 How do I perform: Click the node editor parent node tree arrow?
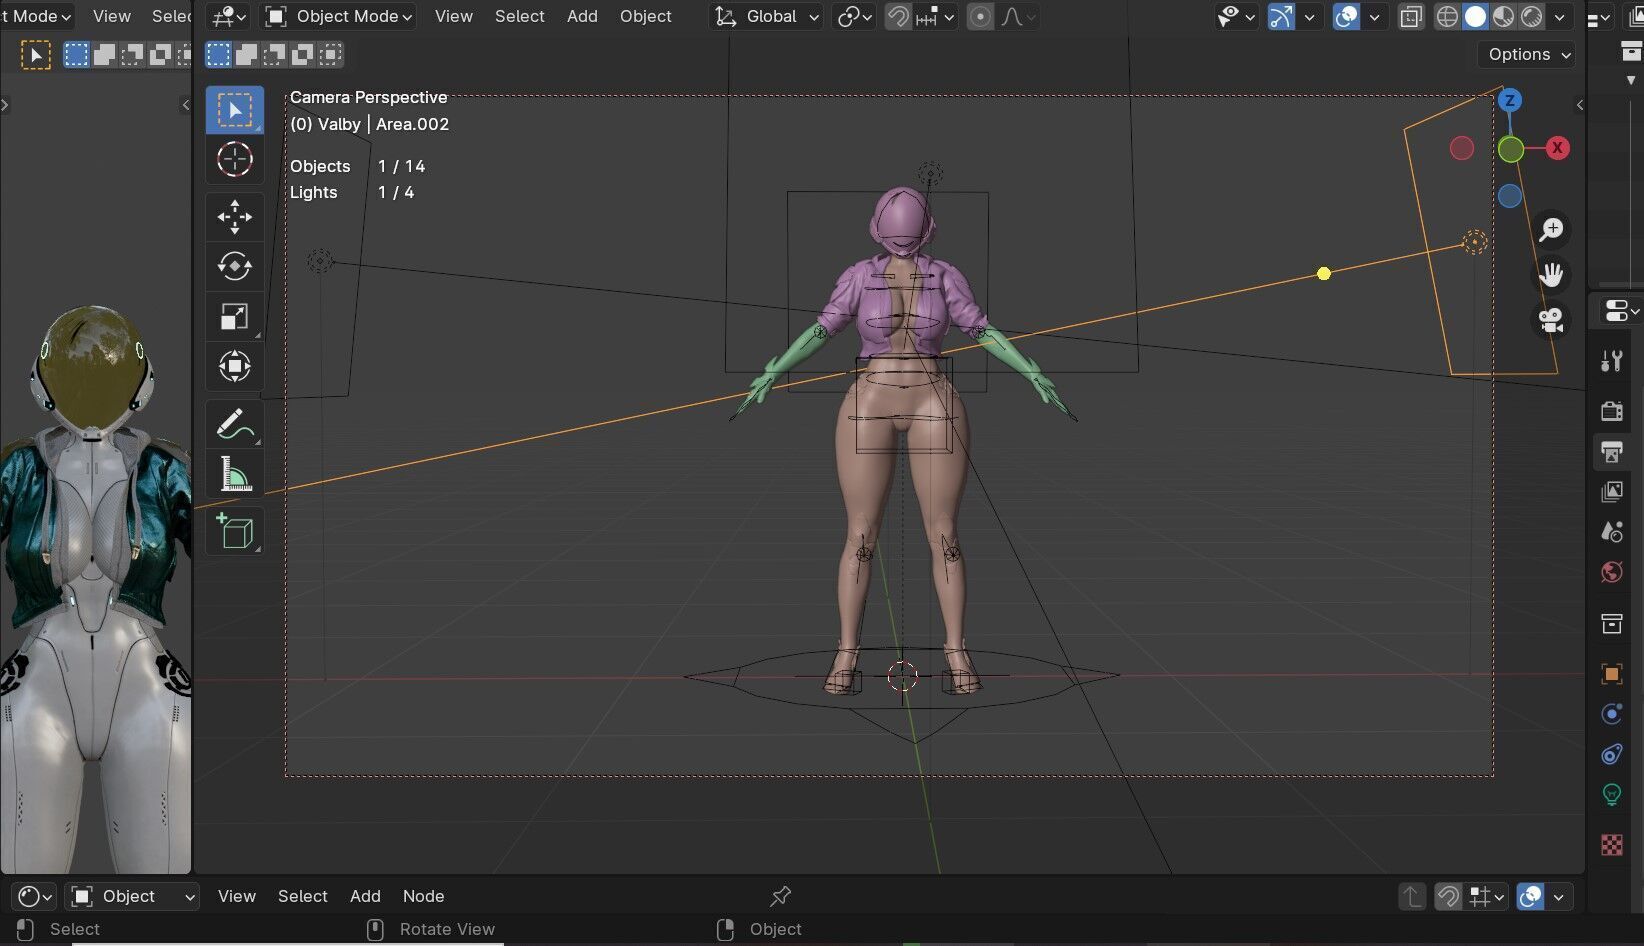[x=1412, y=897]
